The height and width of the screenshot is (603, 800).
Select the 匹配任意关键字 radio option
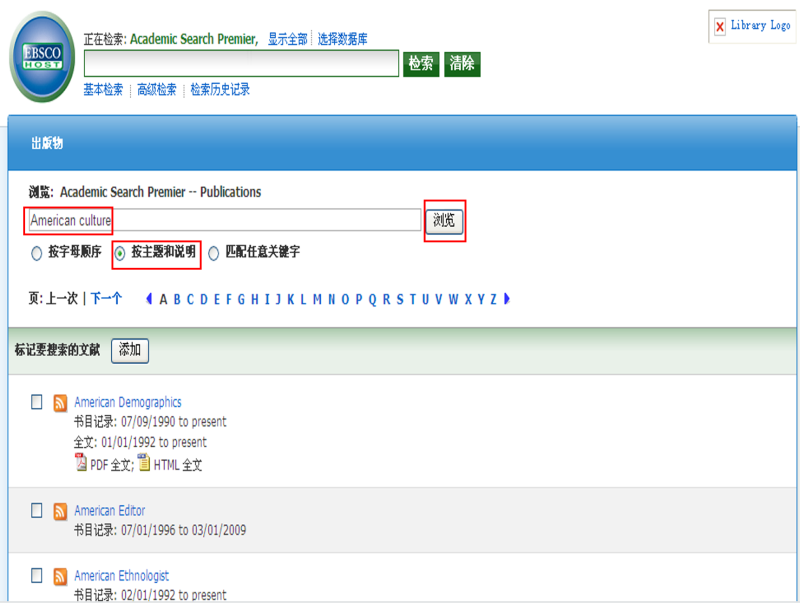click(x=213, y=253)
